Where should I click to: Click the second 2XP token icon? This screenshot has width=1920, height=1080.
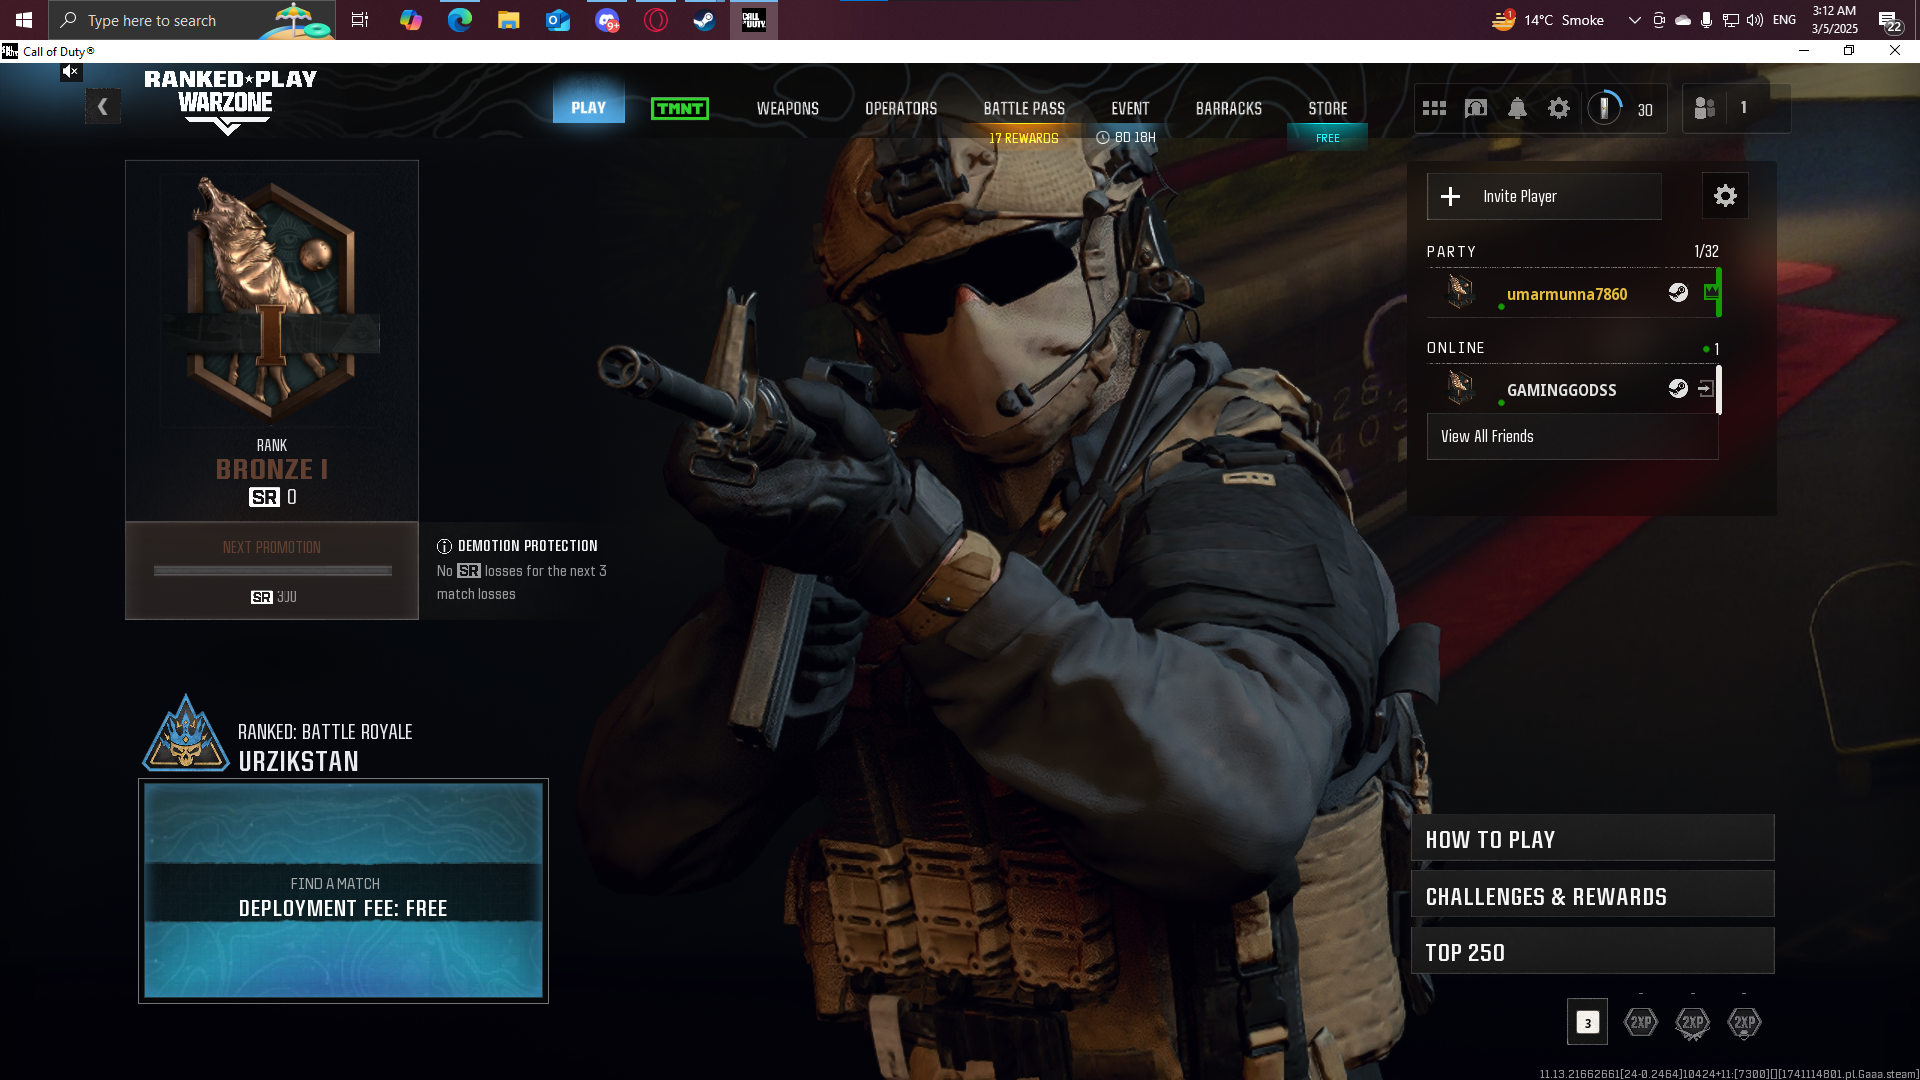[x=1692, y=1022]
